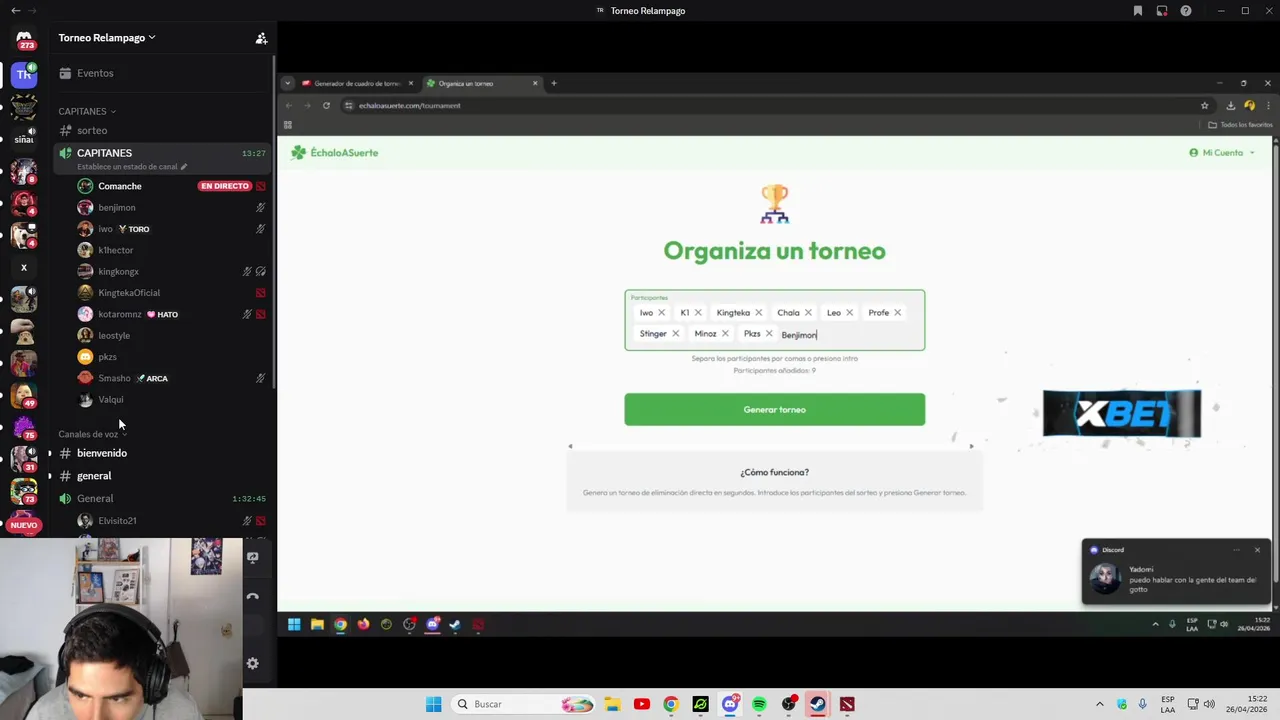
Task: Edit channel status via Establece un estado de canal
Action: coord(132,167)
